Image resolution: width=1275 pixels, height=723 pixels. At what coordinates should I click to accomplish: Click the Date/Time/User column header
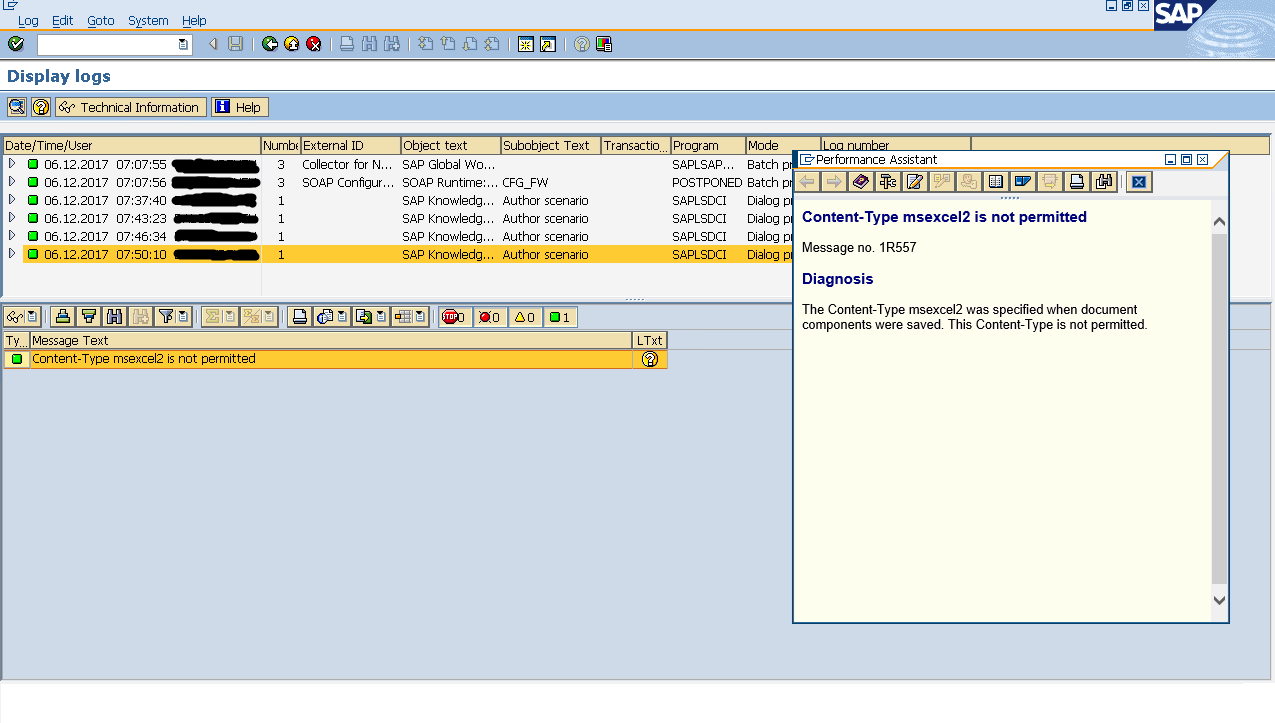tap(132, 146)
